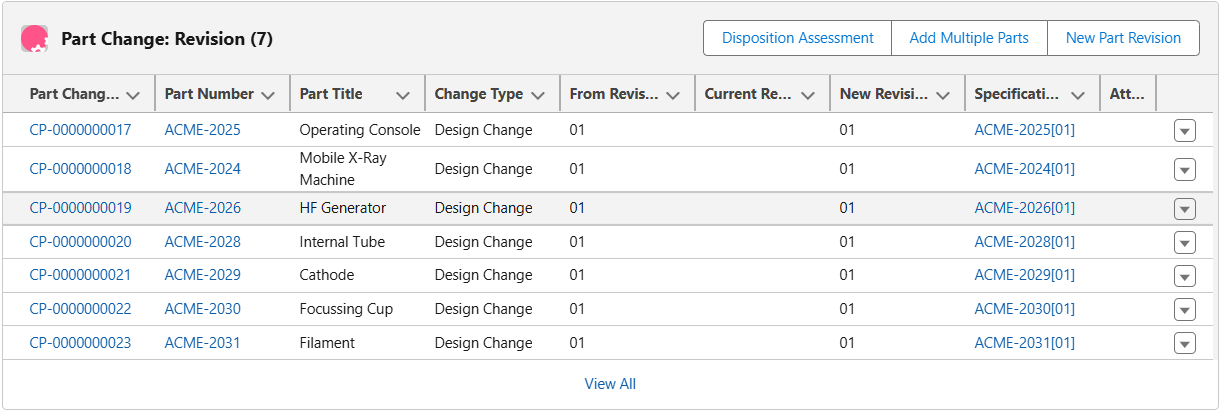Open part change record CP-0000000020

point(80,242)
